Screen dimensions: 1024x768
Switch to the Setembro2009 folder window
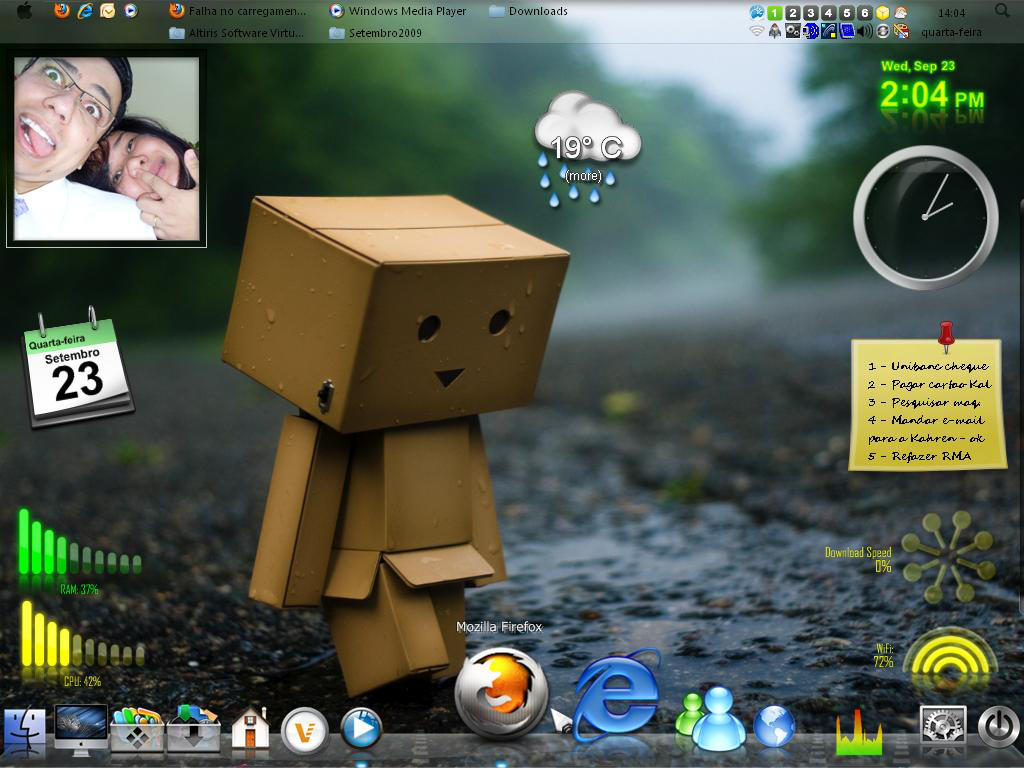point(376,33)
